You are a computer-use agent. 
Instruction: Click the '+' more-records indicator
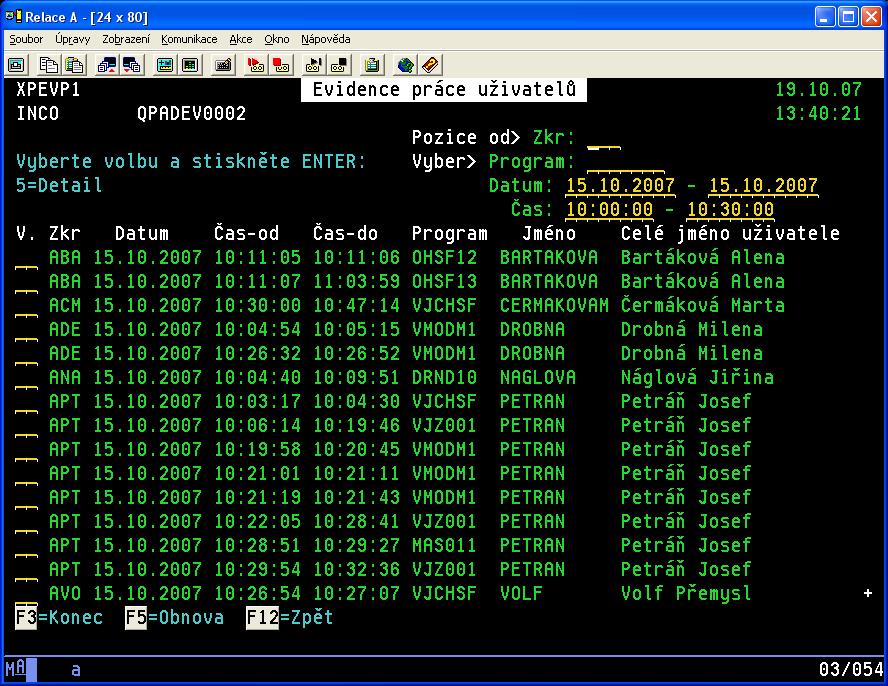[868, 593]
